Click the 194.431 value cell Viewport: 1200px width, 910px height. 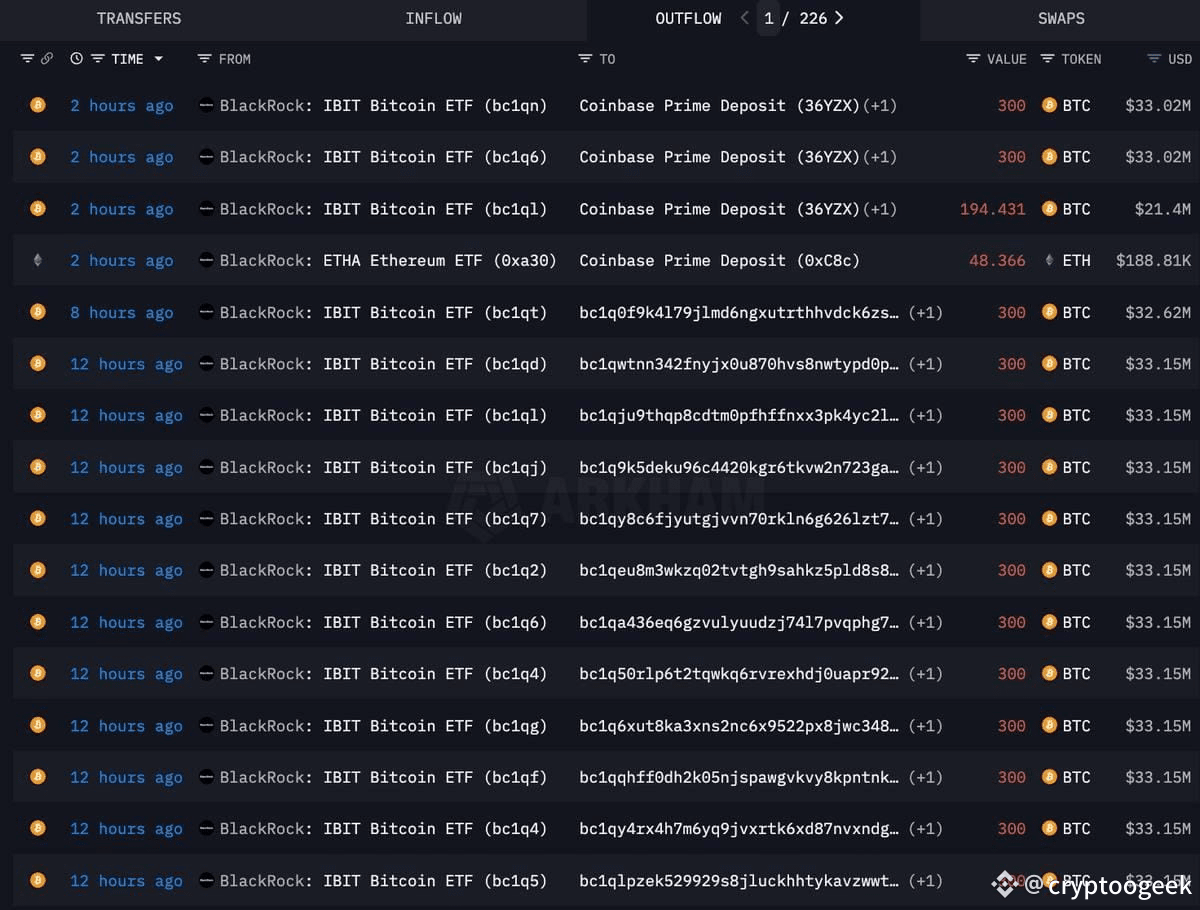coord(992,209)
